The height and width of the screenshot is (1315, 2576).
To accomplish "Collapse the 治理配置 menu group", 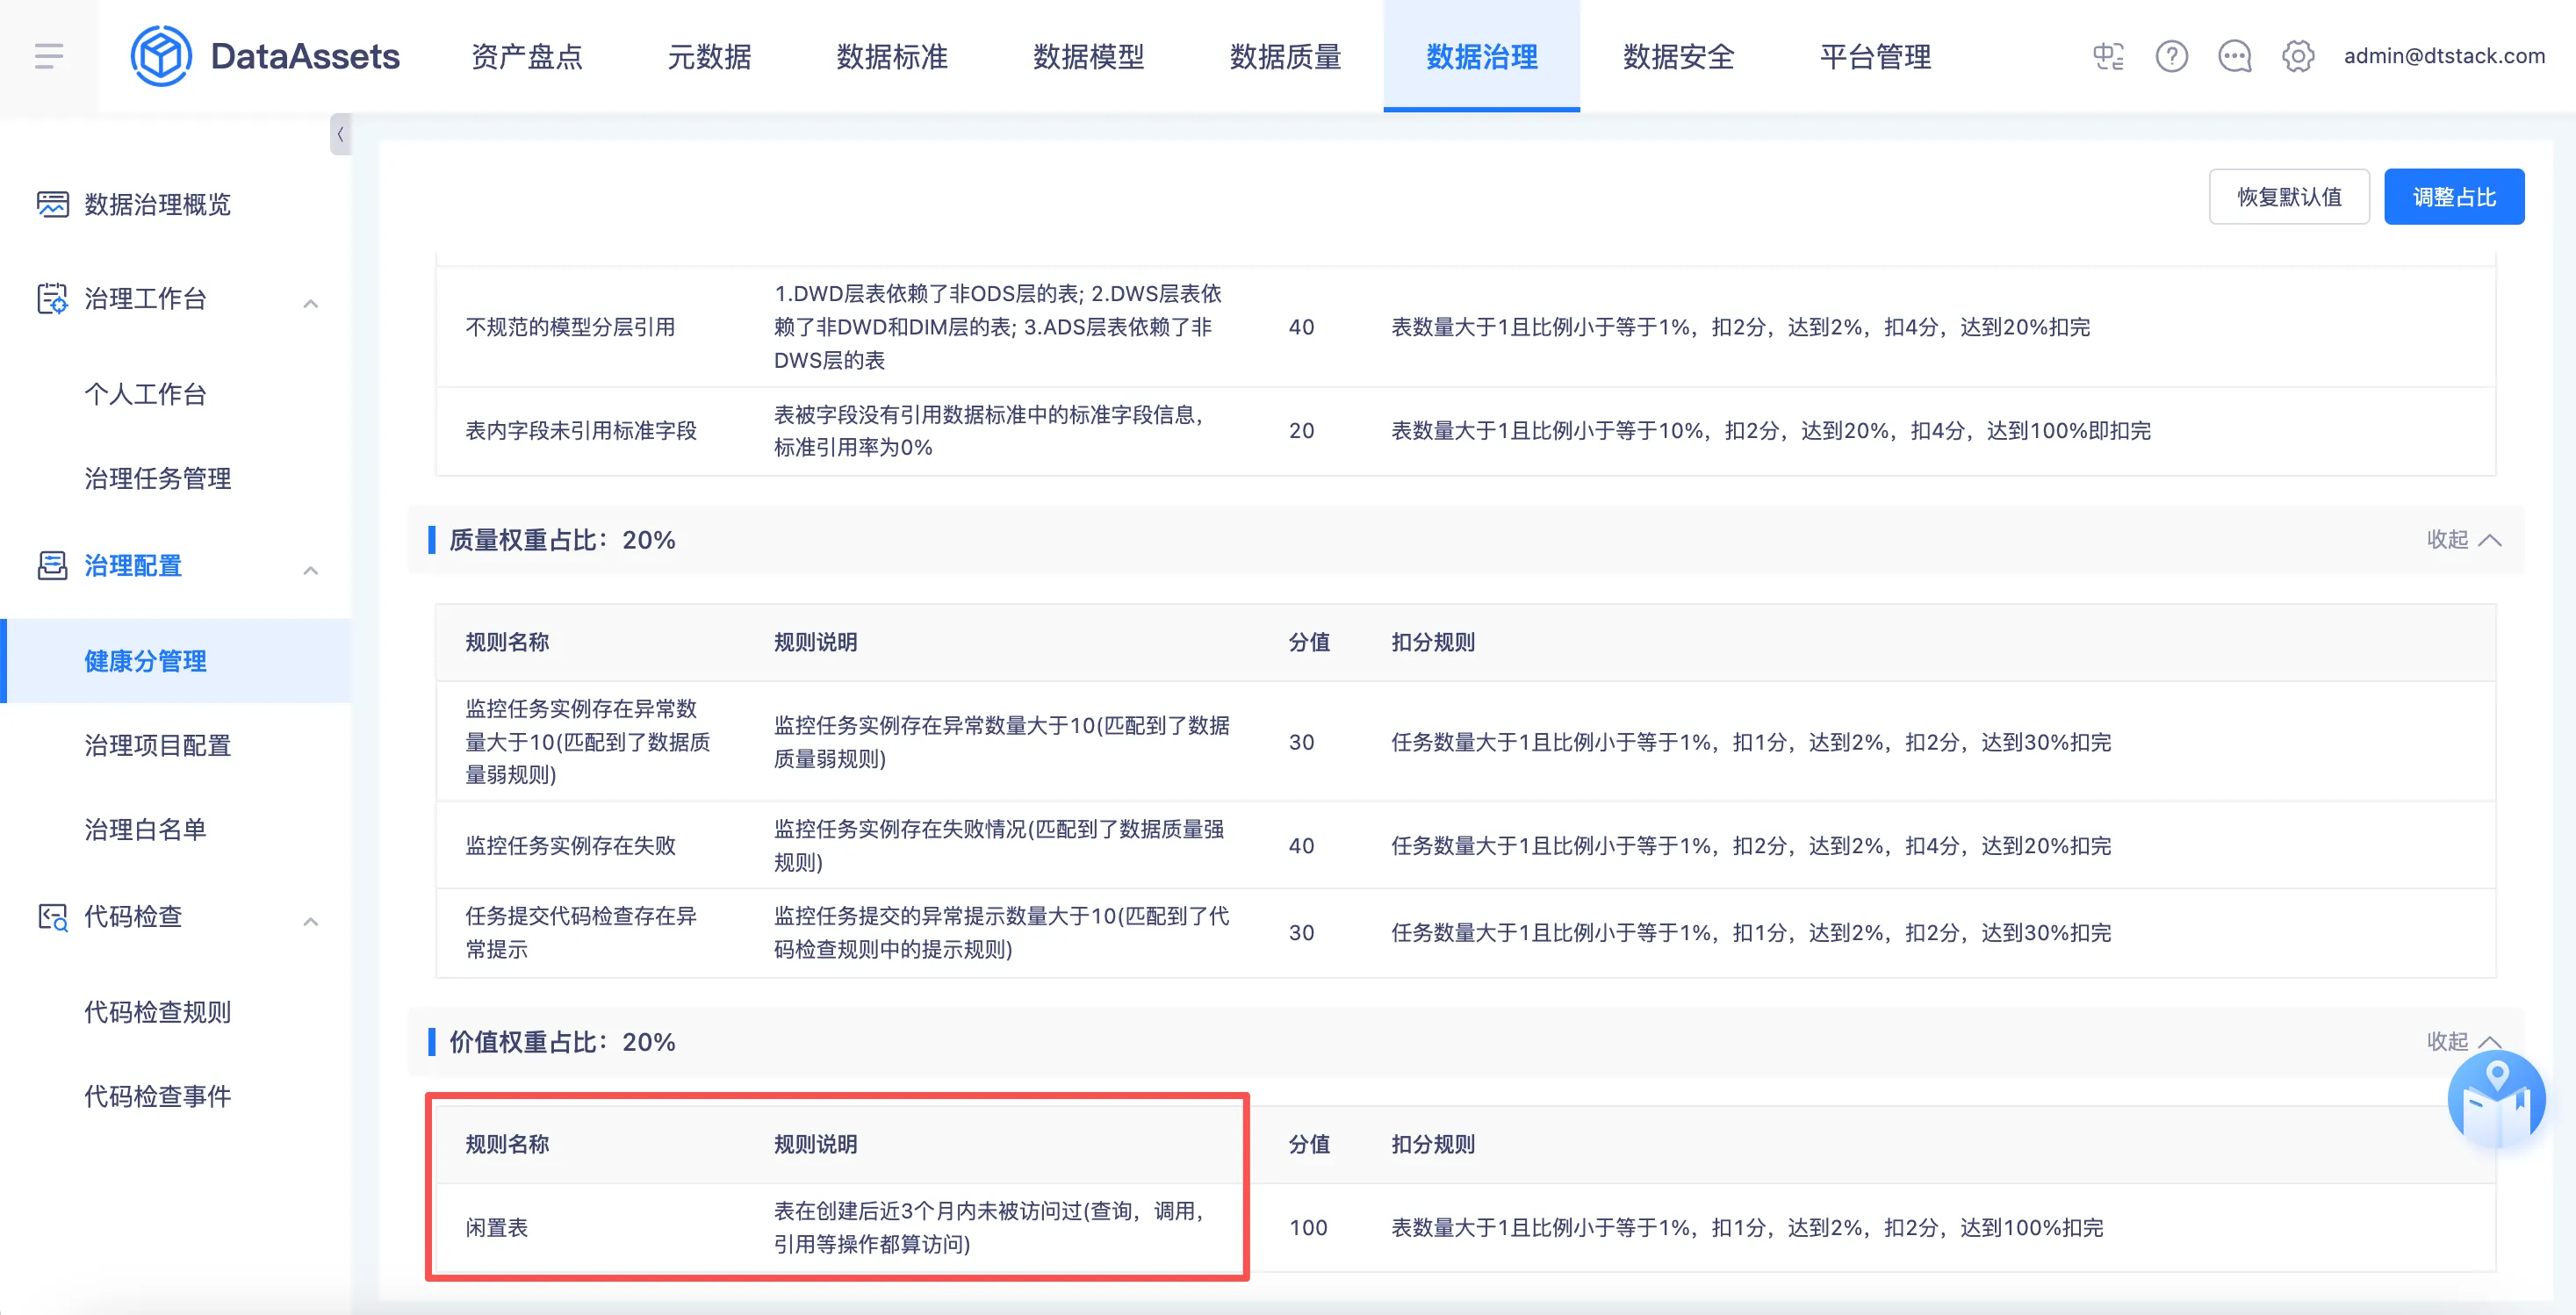I will 310,569.
